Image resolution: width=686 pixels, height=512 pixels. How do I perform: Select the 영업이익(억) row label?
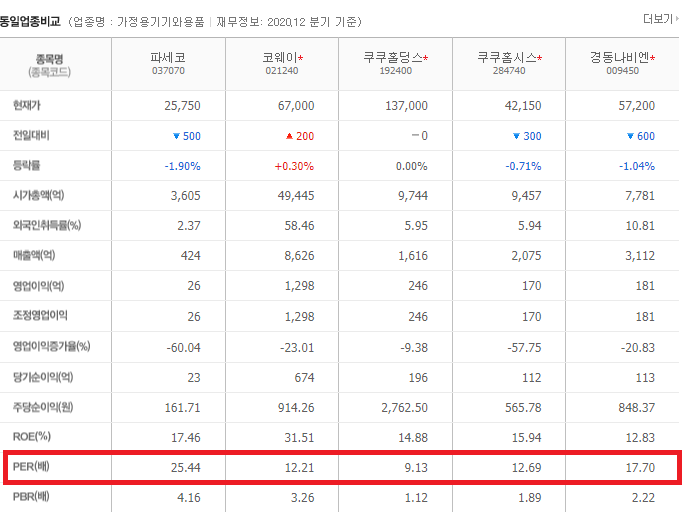[x=38, y=286]
